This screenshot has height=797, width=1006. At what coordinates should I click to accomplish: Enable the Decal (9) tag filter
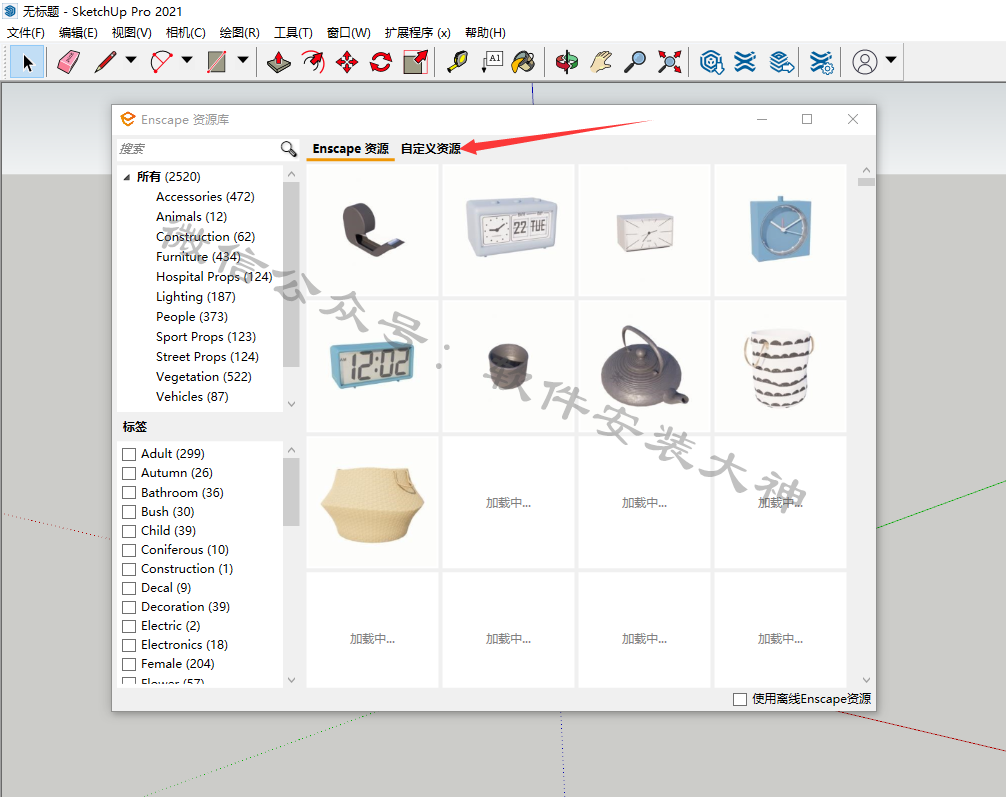point(129,588)
